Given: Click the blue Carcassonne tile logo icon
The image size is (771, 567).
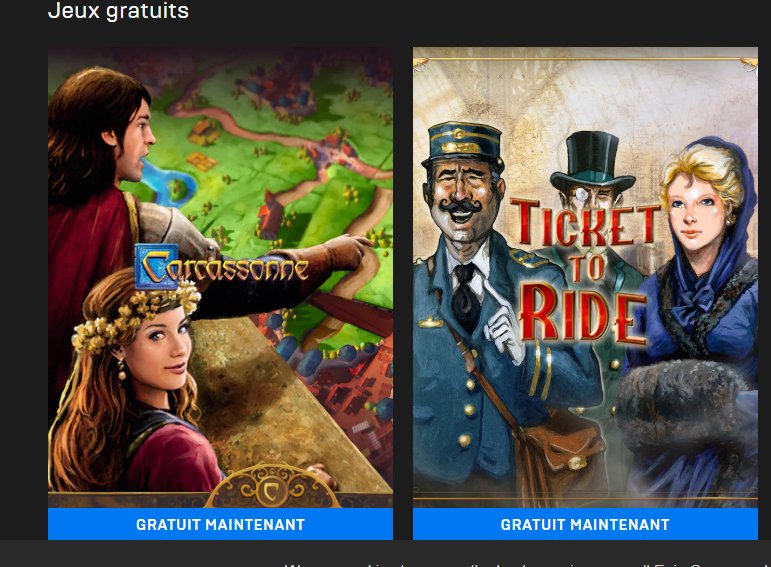Looking at the screenshot, I should click(x=156, y=266).
